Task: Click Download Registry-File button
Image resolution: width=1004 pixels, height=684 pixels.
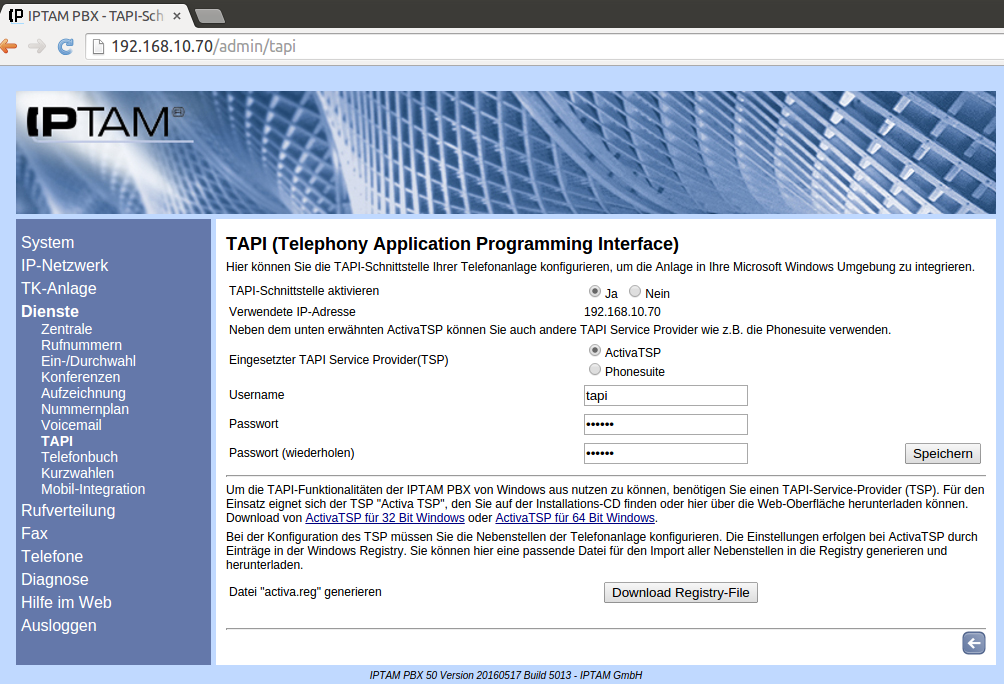Action: pyautogui.click(x=681, y=593)
